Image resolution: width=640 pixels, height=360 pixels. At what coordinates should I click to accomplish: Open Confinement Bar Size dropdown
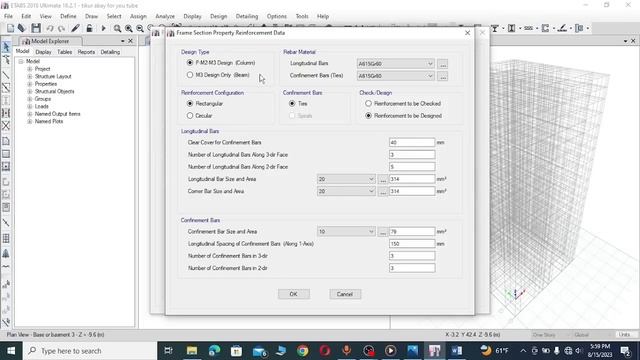pos(346,232)
